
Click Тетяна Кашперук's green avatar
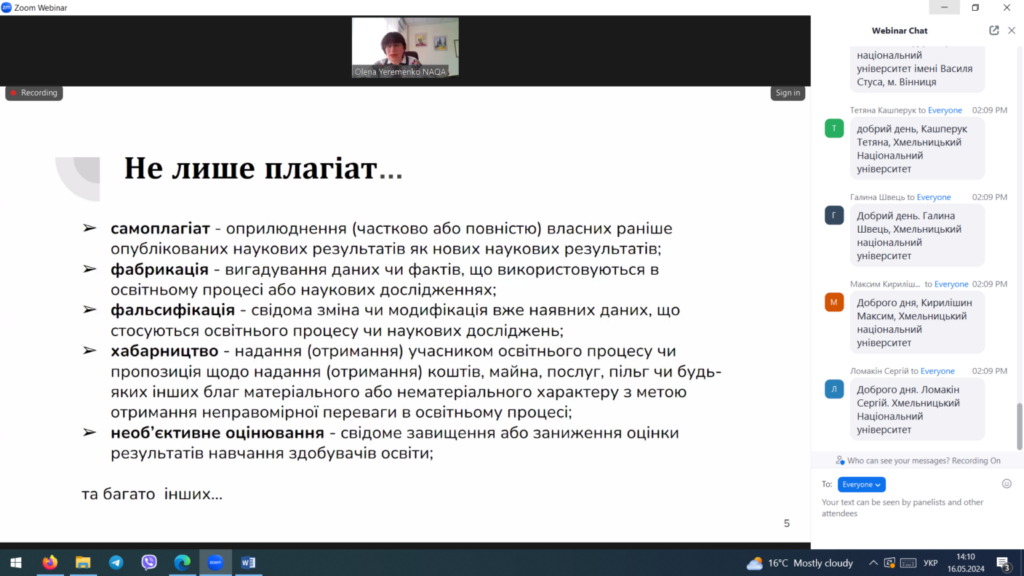coord(834,128)
